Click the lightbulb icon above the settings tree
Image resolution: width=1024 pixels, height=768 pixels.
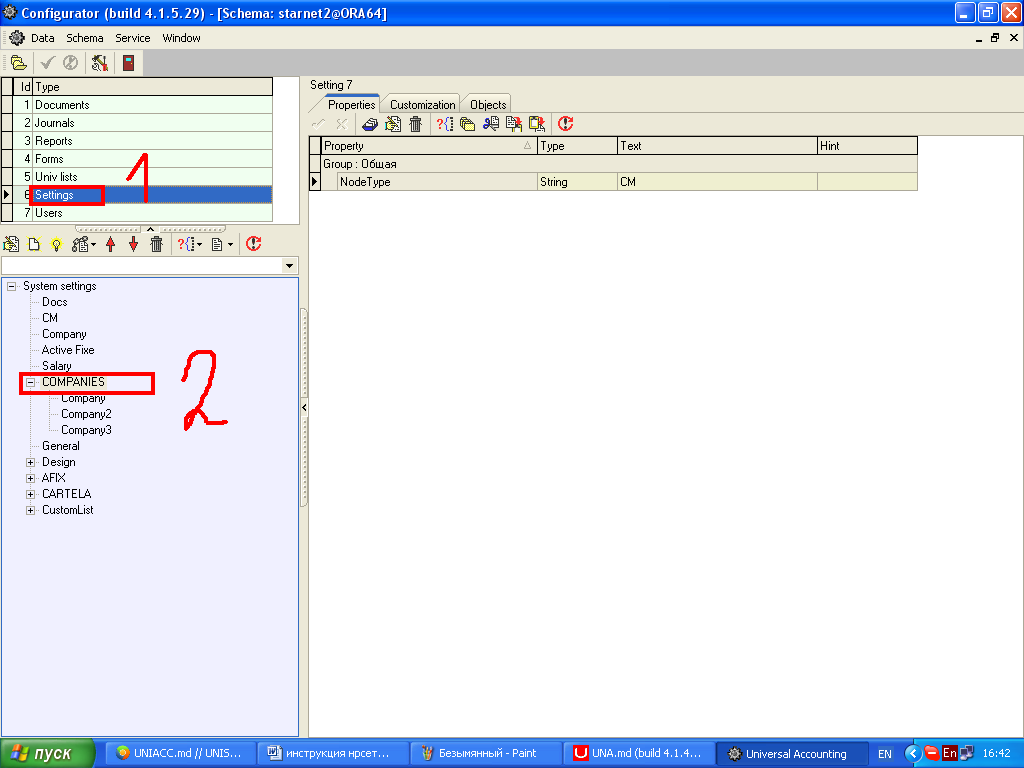(x=57, y=244)
